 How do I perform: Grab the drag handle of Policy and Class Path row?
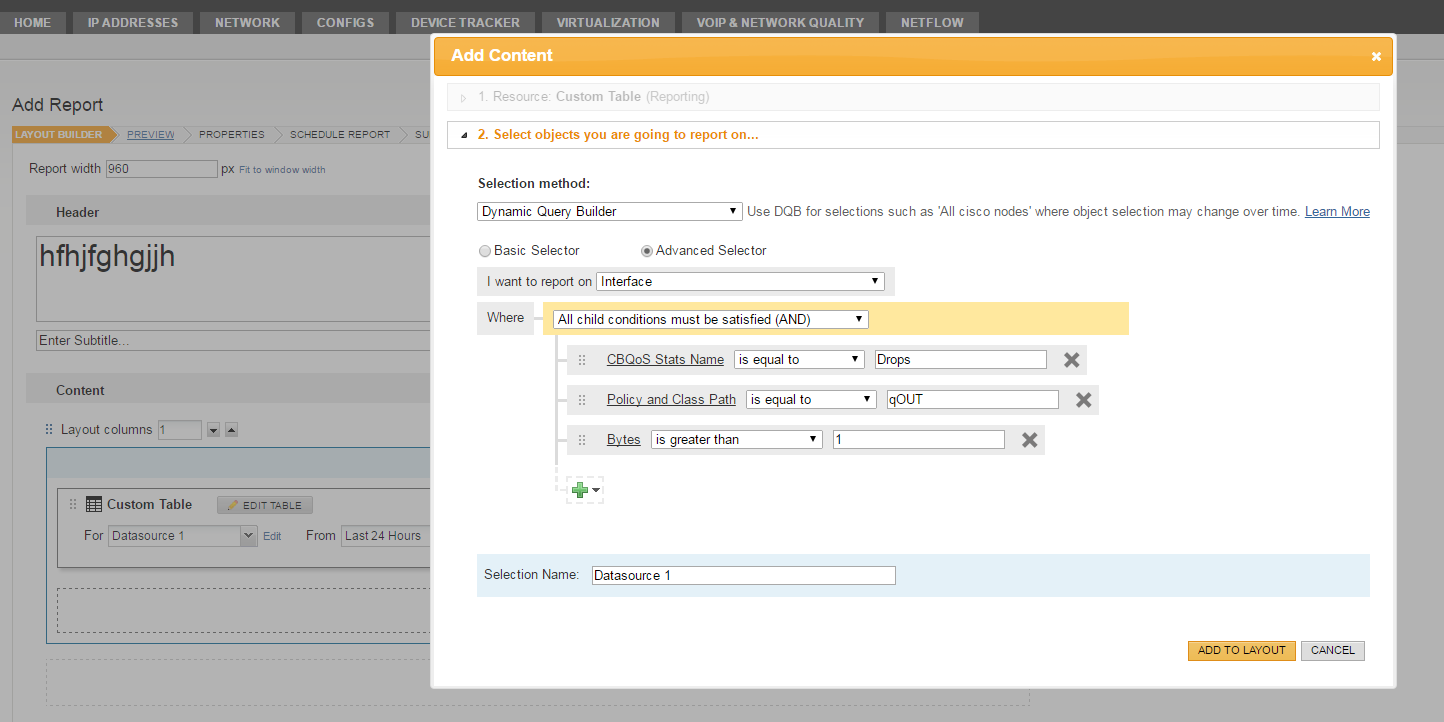pyautogui.click(x=582, y=400)
